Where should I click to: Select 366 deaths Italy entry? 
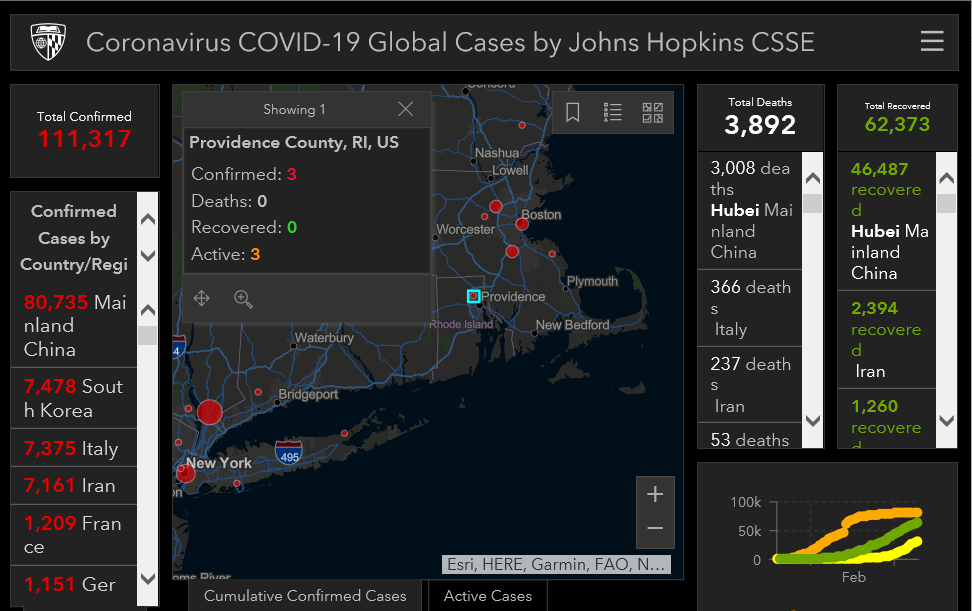(750, 308)
